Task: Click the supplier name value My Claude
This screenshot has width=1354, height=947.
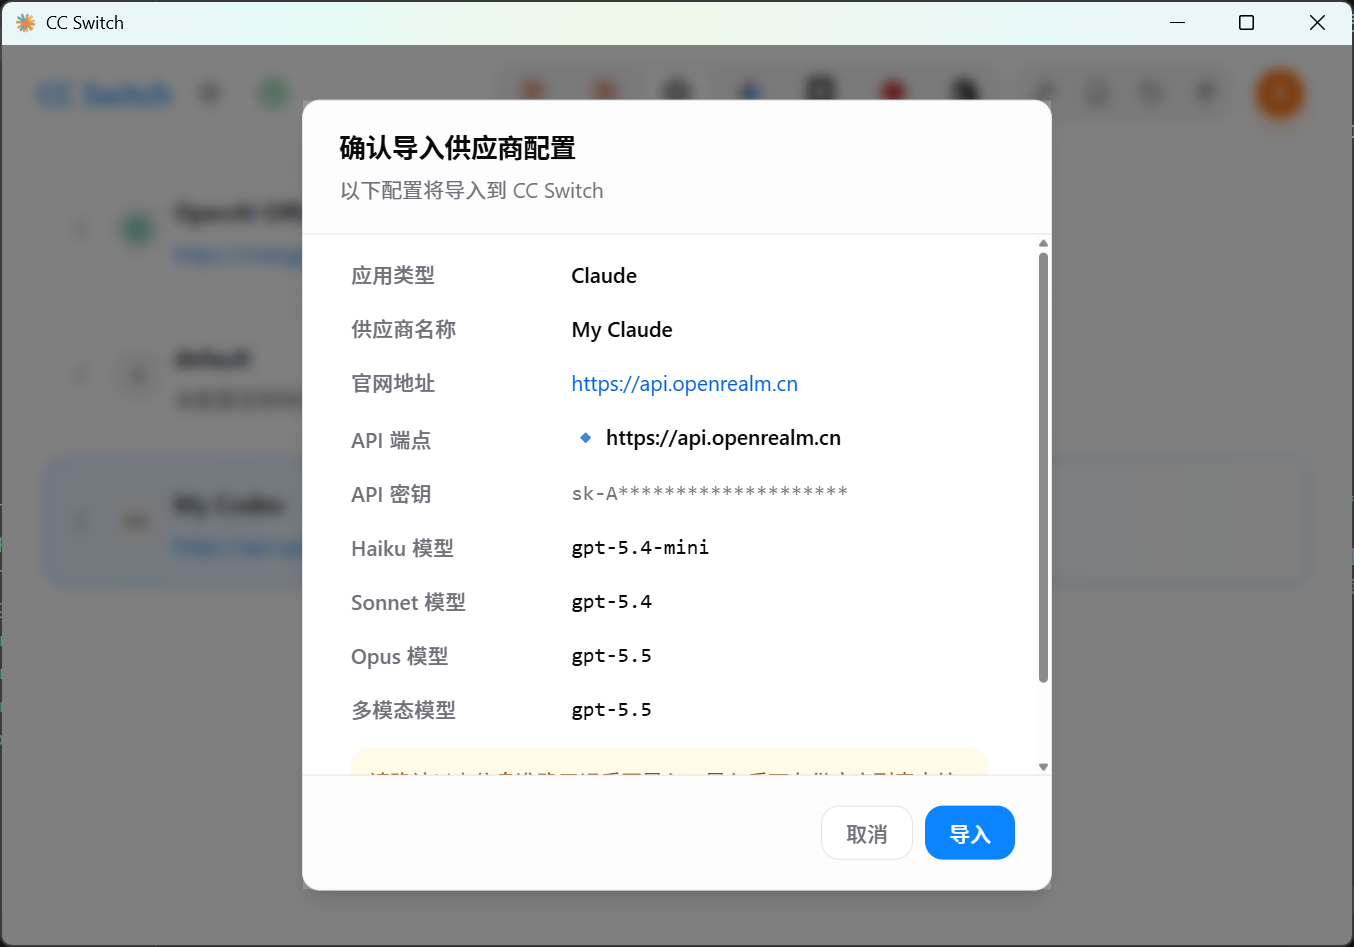Action: (622, 330)
